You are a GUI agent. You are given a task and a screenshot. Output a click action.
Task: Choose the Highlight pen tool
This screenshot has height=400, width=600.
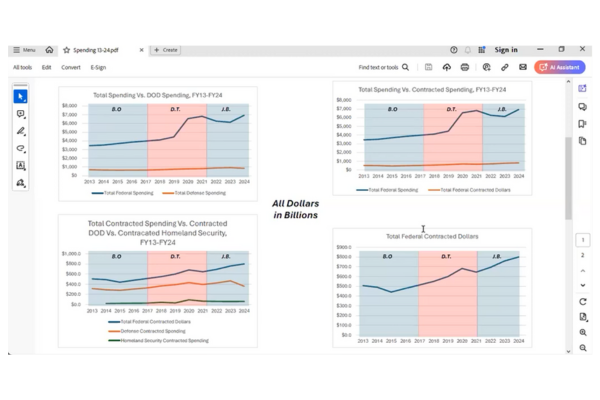(x=20, y=131)
